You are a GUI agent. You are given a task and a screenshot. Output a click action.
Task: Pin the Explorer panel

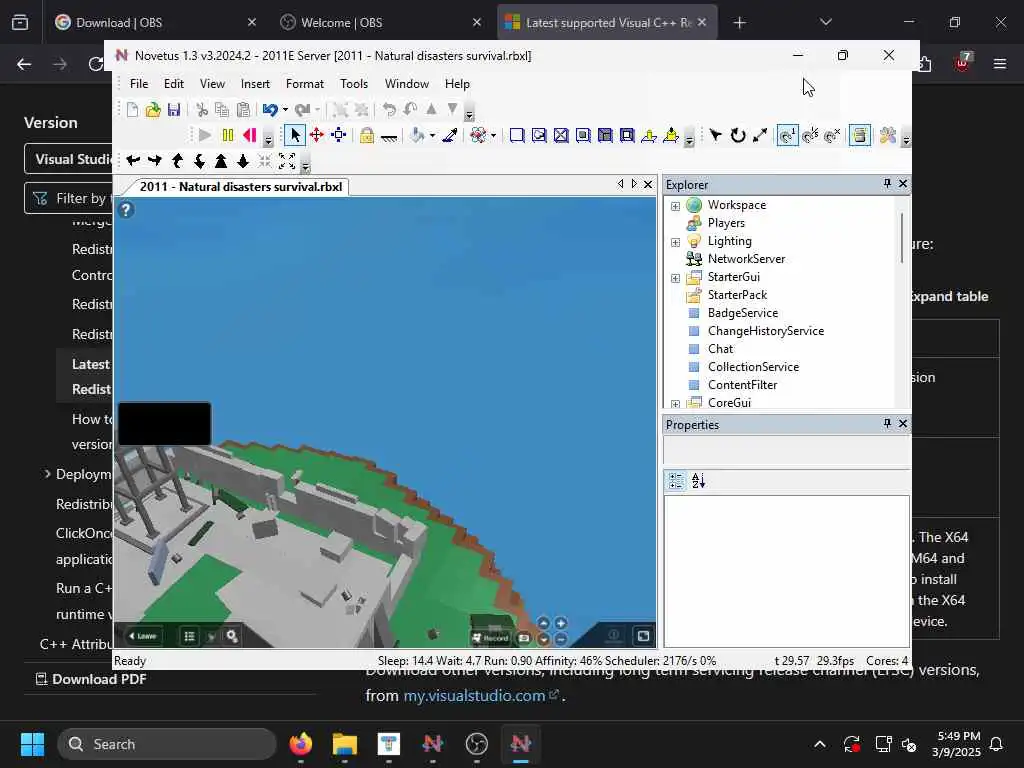pyautogui.click(x=887, y=184)
